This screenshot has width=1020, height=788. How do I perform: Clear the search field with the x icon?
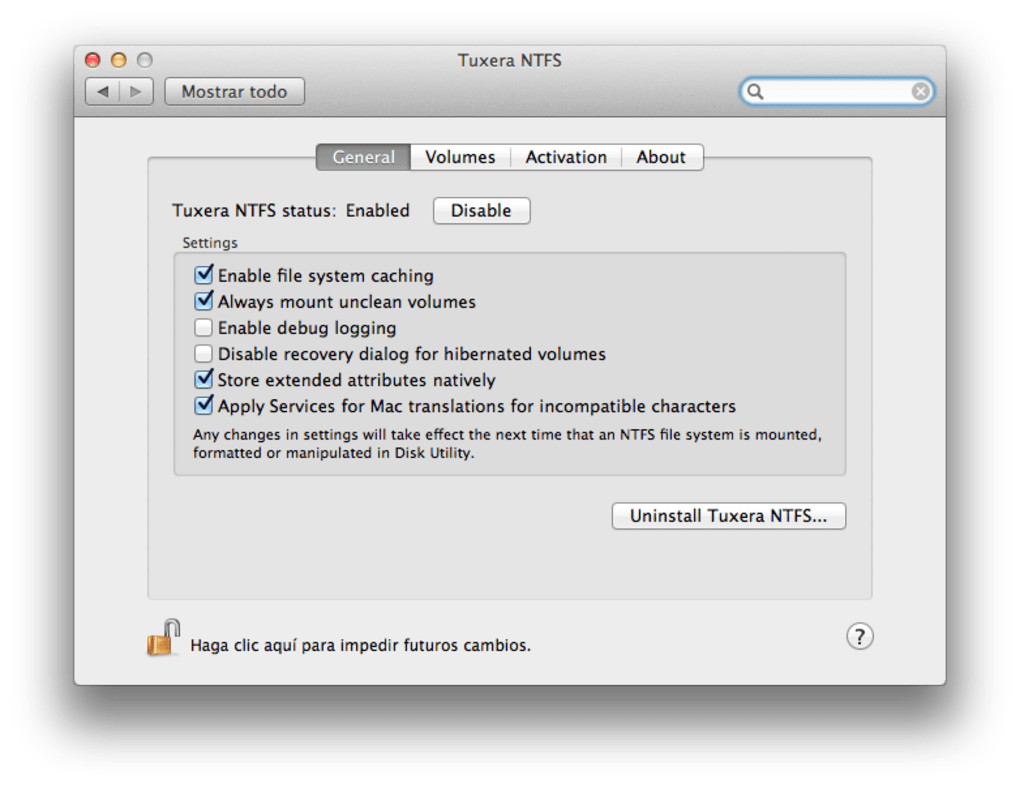(920, 91)
